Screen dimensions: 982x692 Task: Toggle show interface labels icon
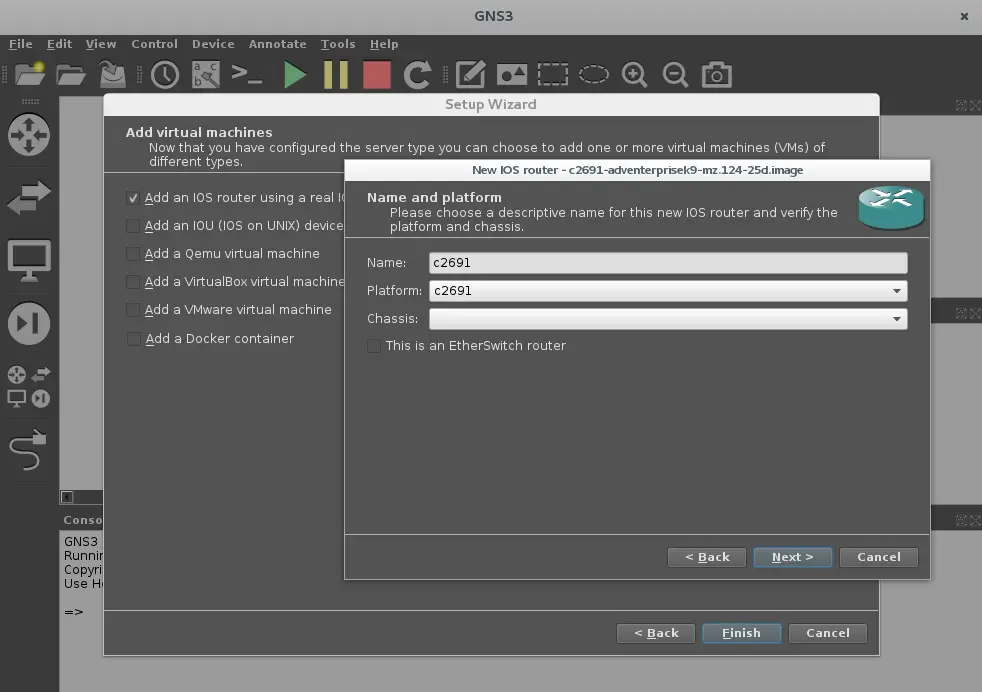(206, 75)
